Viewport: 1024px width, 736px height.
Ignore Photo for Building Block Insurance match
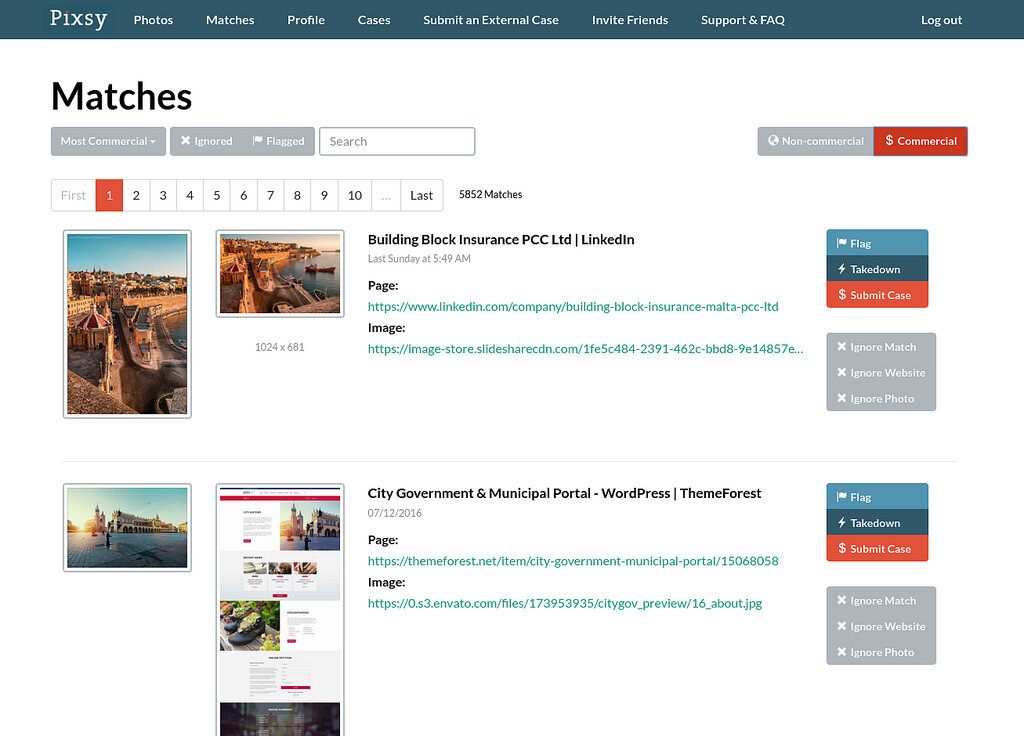(881, 398)
